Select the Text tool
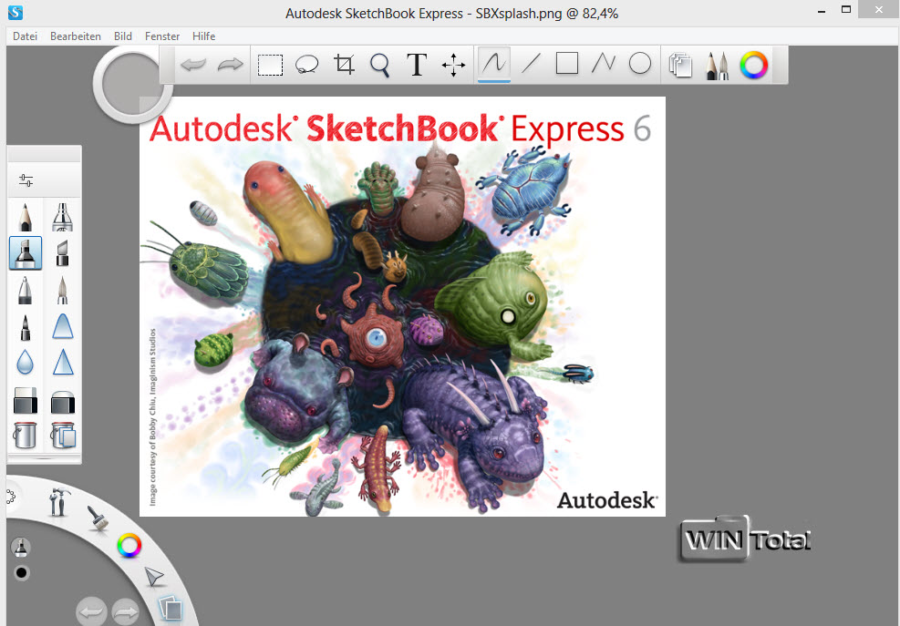Viewport: 900px width, 626px height. [x=417, y=65]
